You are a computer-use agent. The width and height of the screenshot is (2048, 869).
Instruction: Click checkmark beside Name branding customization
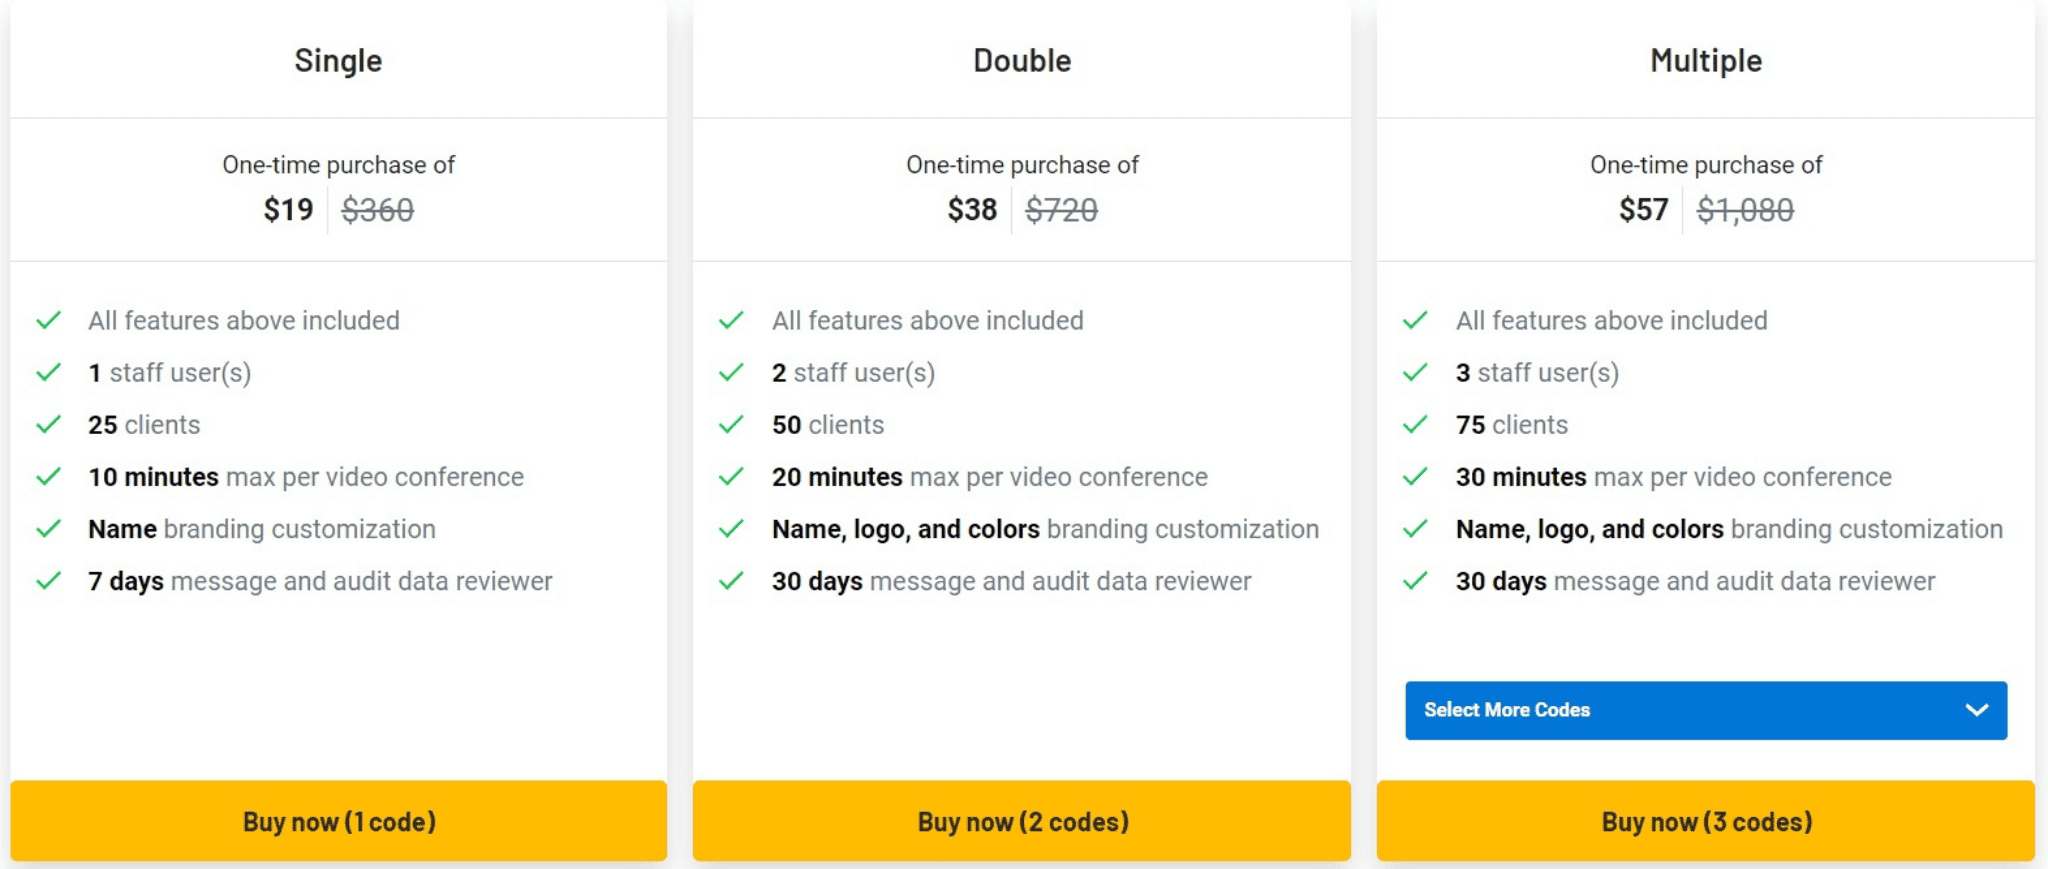[x=49, y=529]
